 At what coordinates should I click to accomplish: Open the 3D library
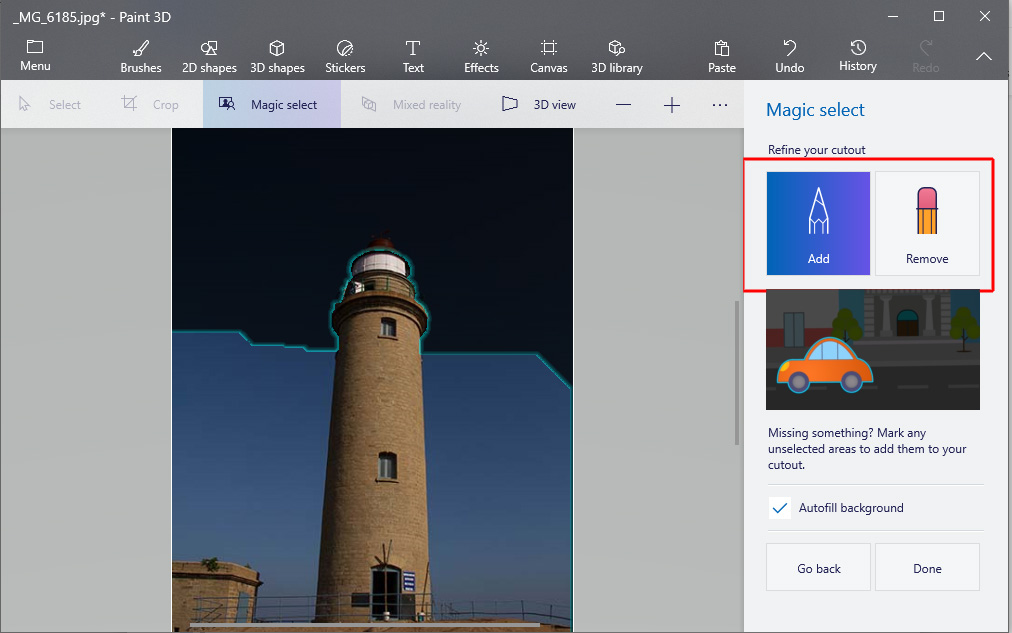[x=617, y=56]
